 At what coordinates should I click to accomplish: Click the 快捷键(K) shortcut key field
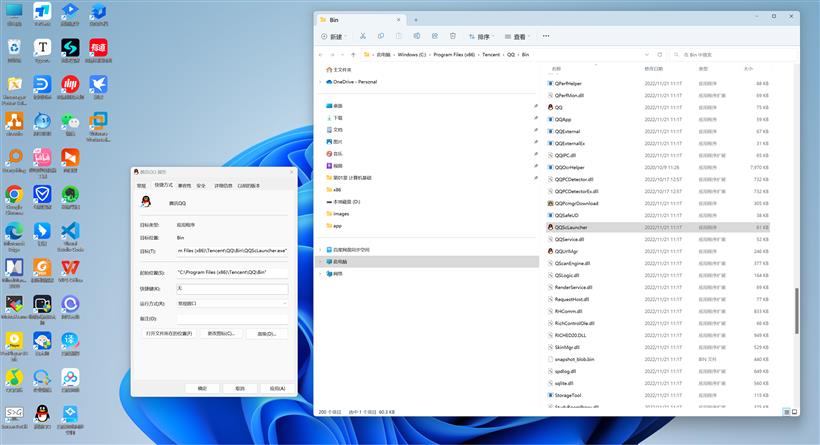pos(232,288)
